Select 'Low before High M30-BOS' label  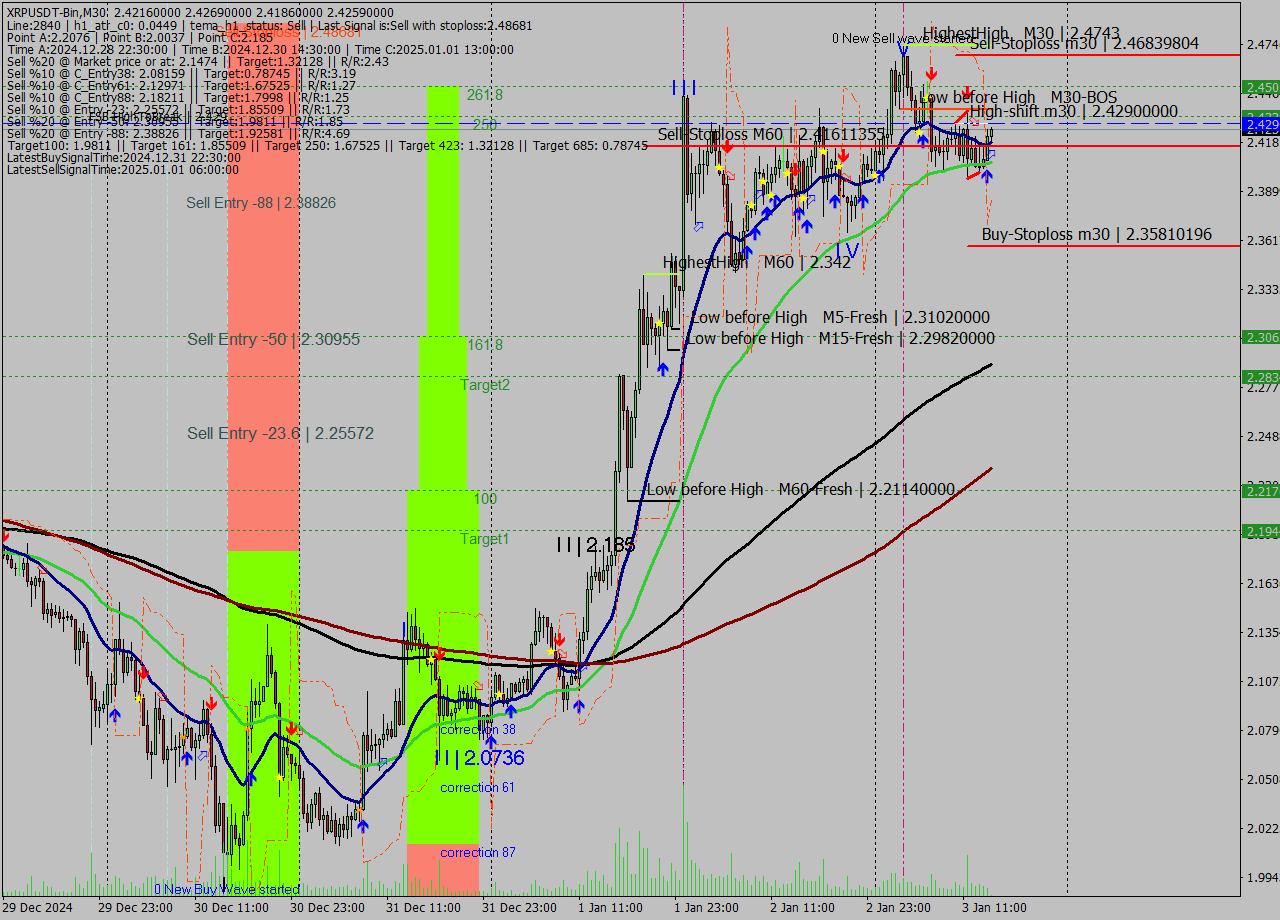tap(1018, 97)
